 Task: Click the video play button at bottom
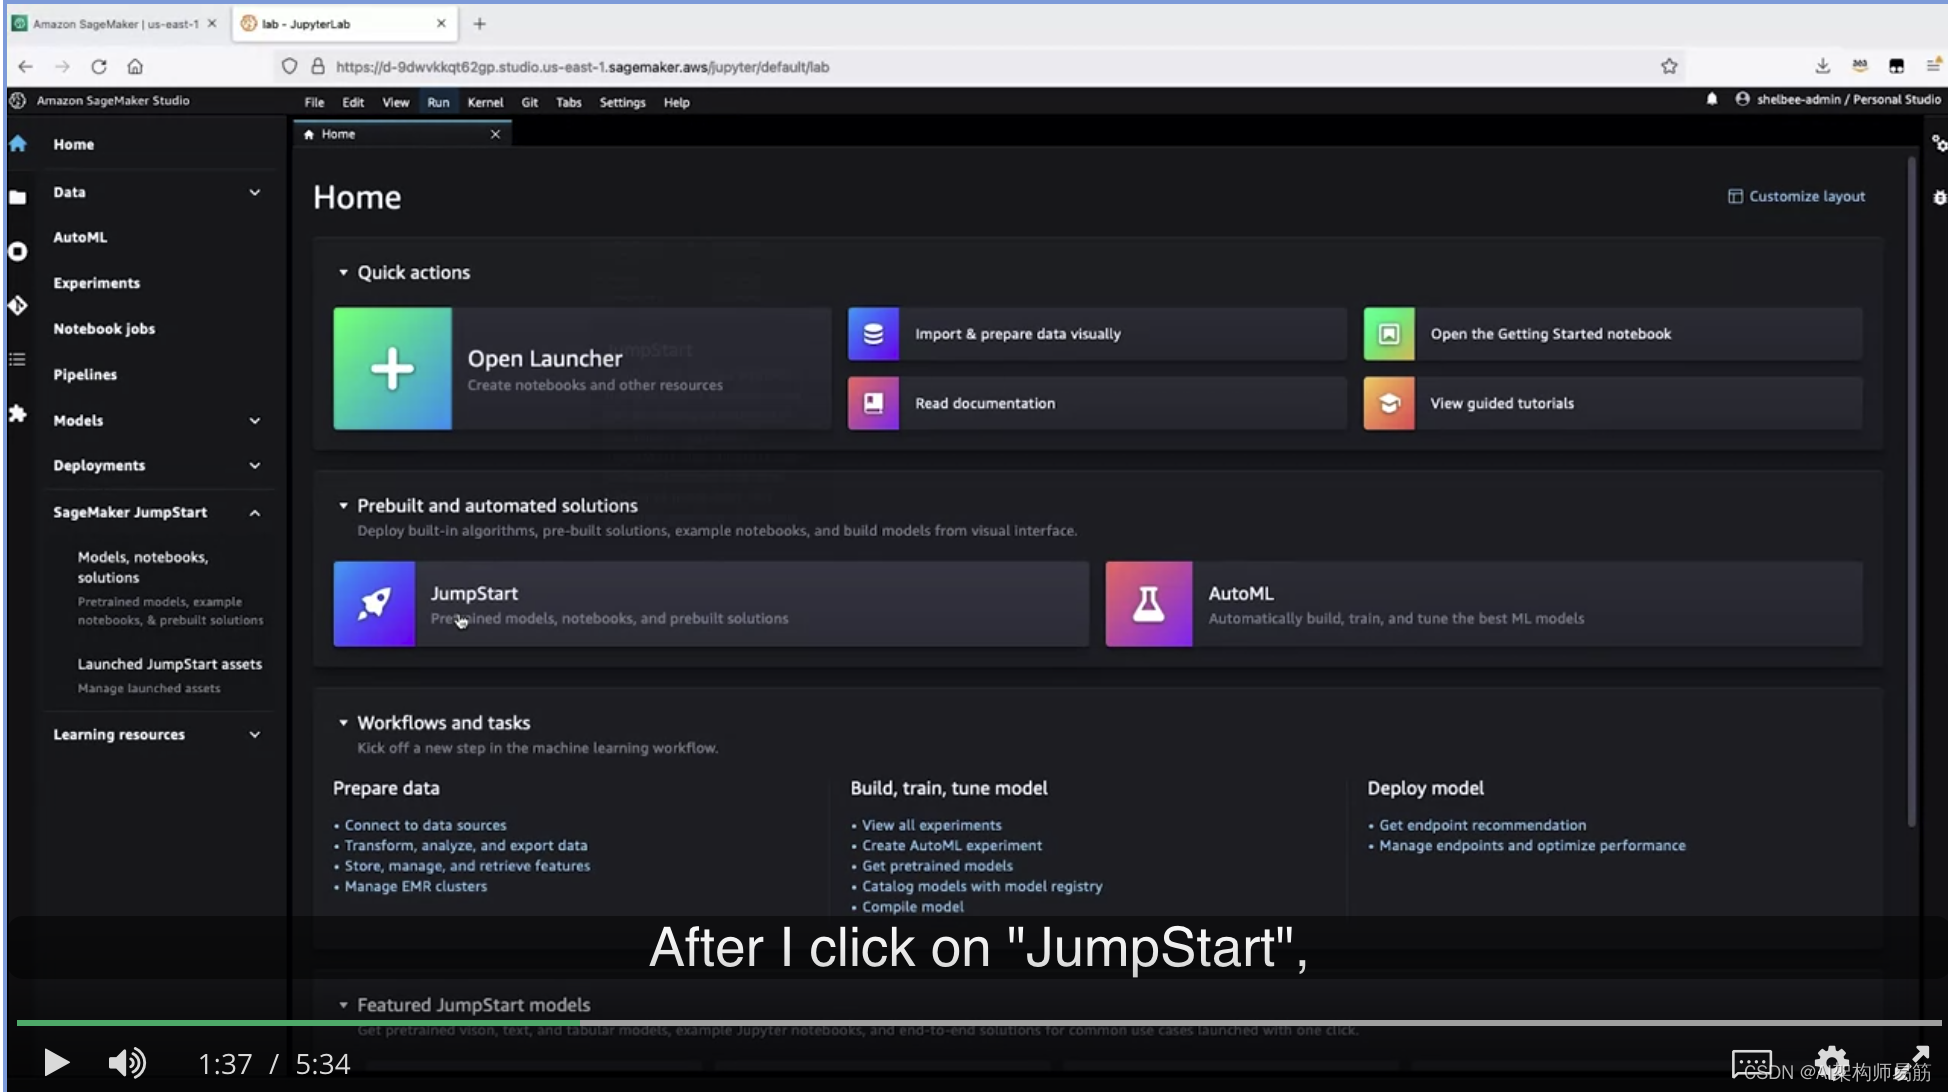point(56,1063)
